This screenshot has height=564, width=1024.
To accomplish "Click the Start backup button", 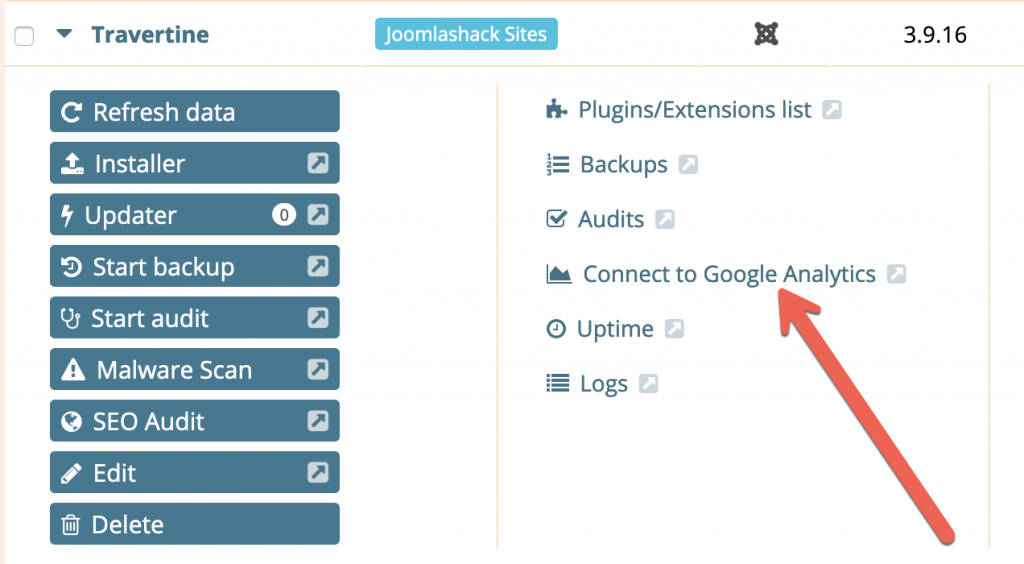I will click(195, 266).
